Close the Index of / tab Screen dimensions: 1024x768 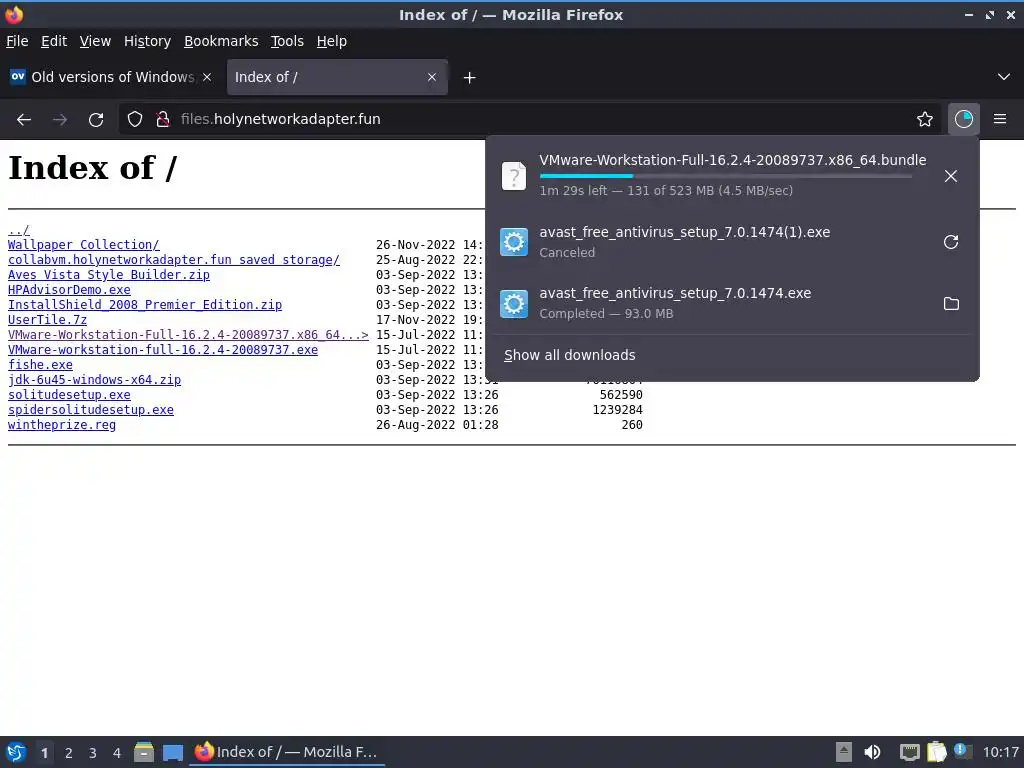coord(432,77)
